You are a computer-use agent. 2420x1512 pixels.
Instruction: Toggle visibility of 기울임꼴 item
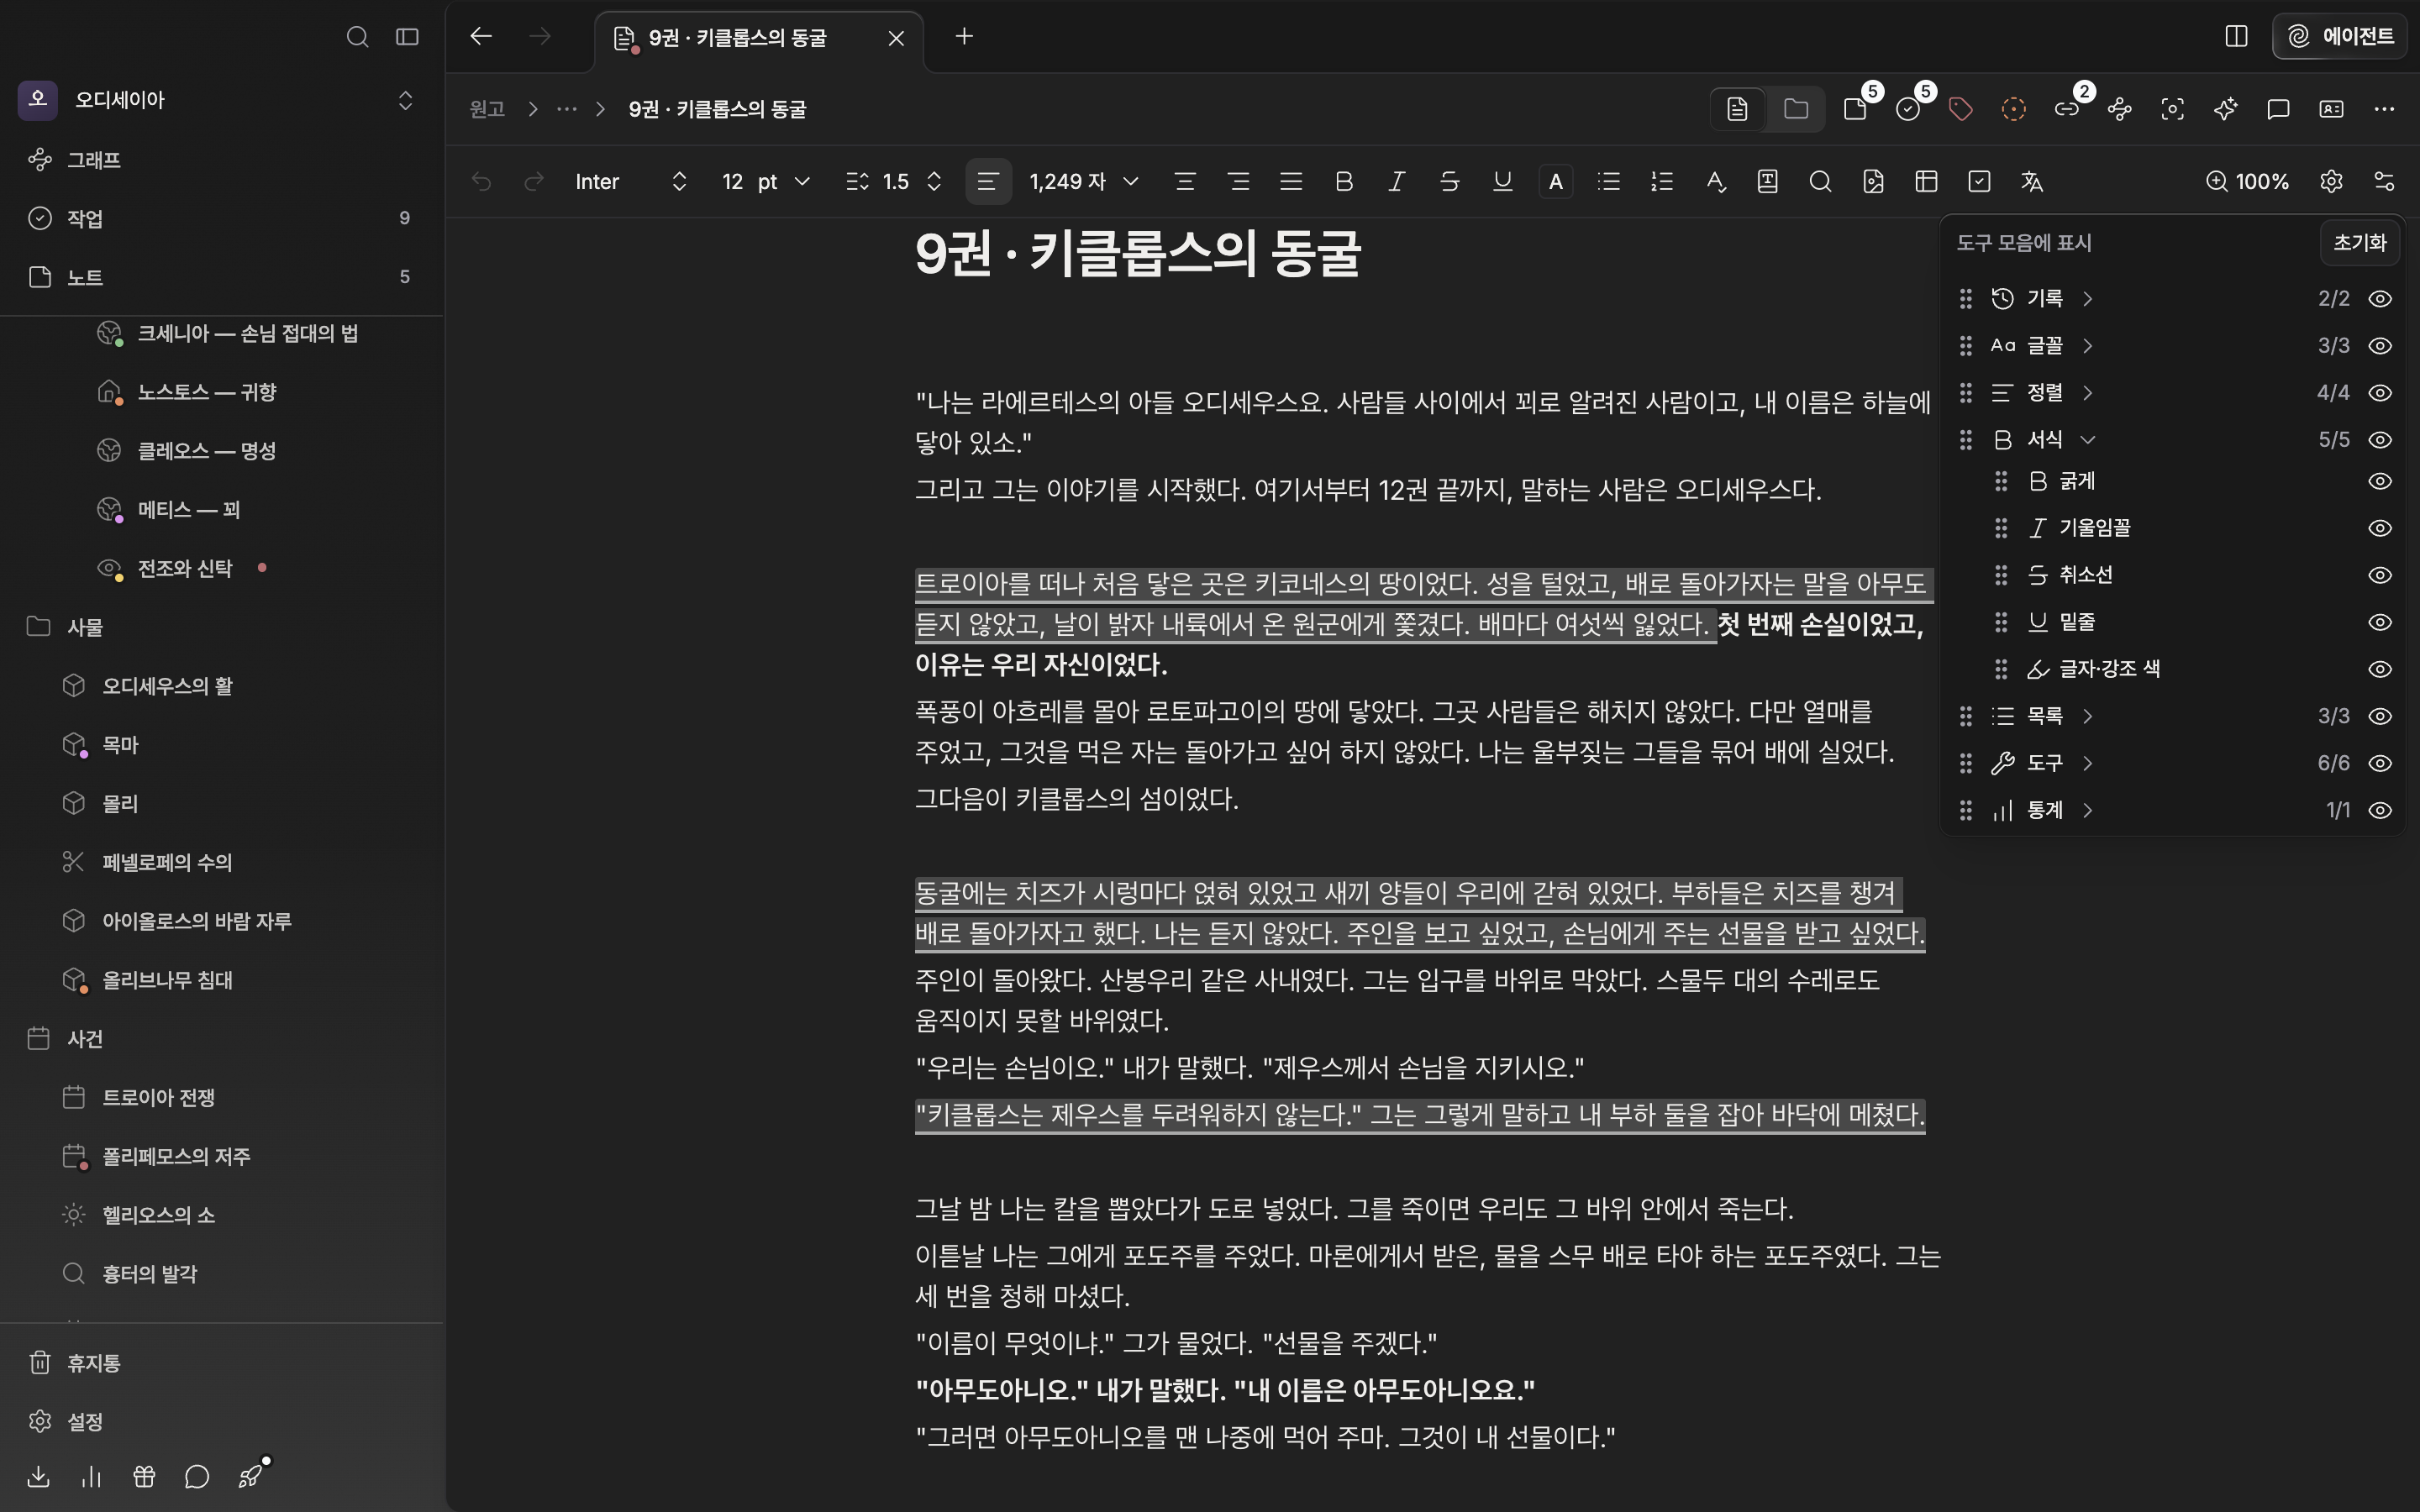(x=2380, y=528)
